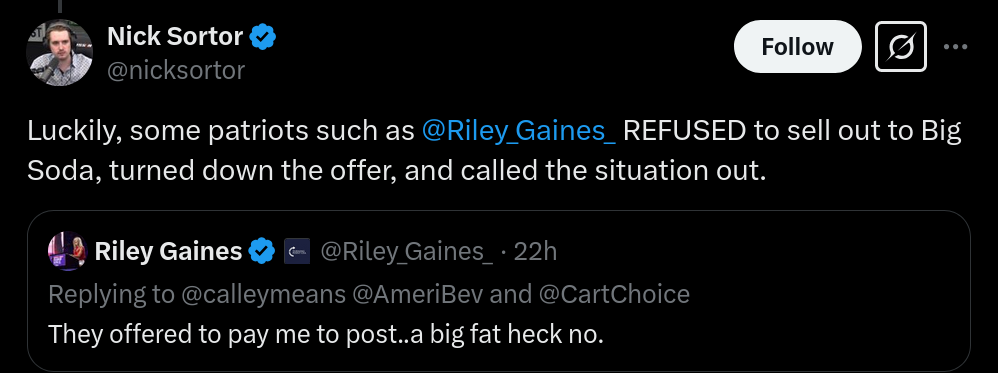This screenshot has width=998, height=373.
Task: Open the blue @Riley_Gaines_ mention
Action: coord(518,131)
